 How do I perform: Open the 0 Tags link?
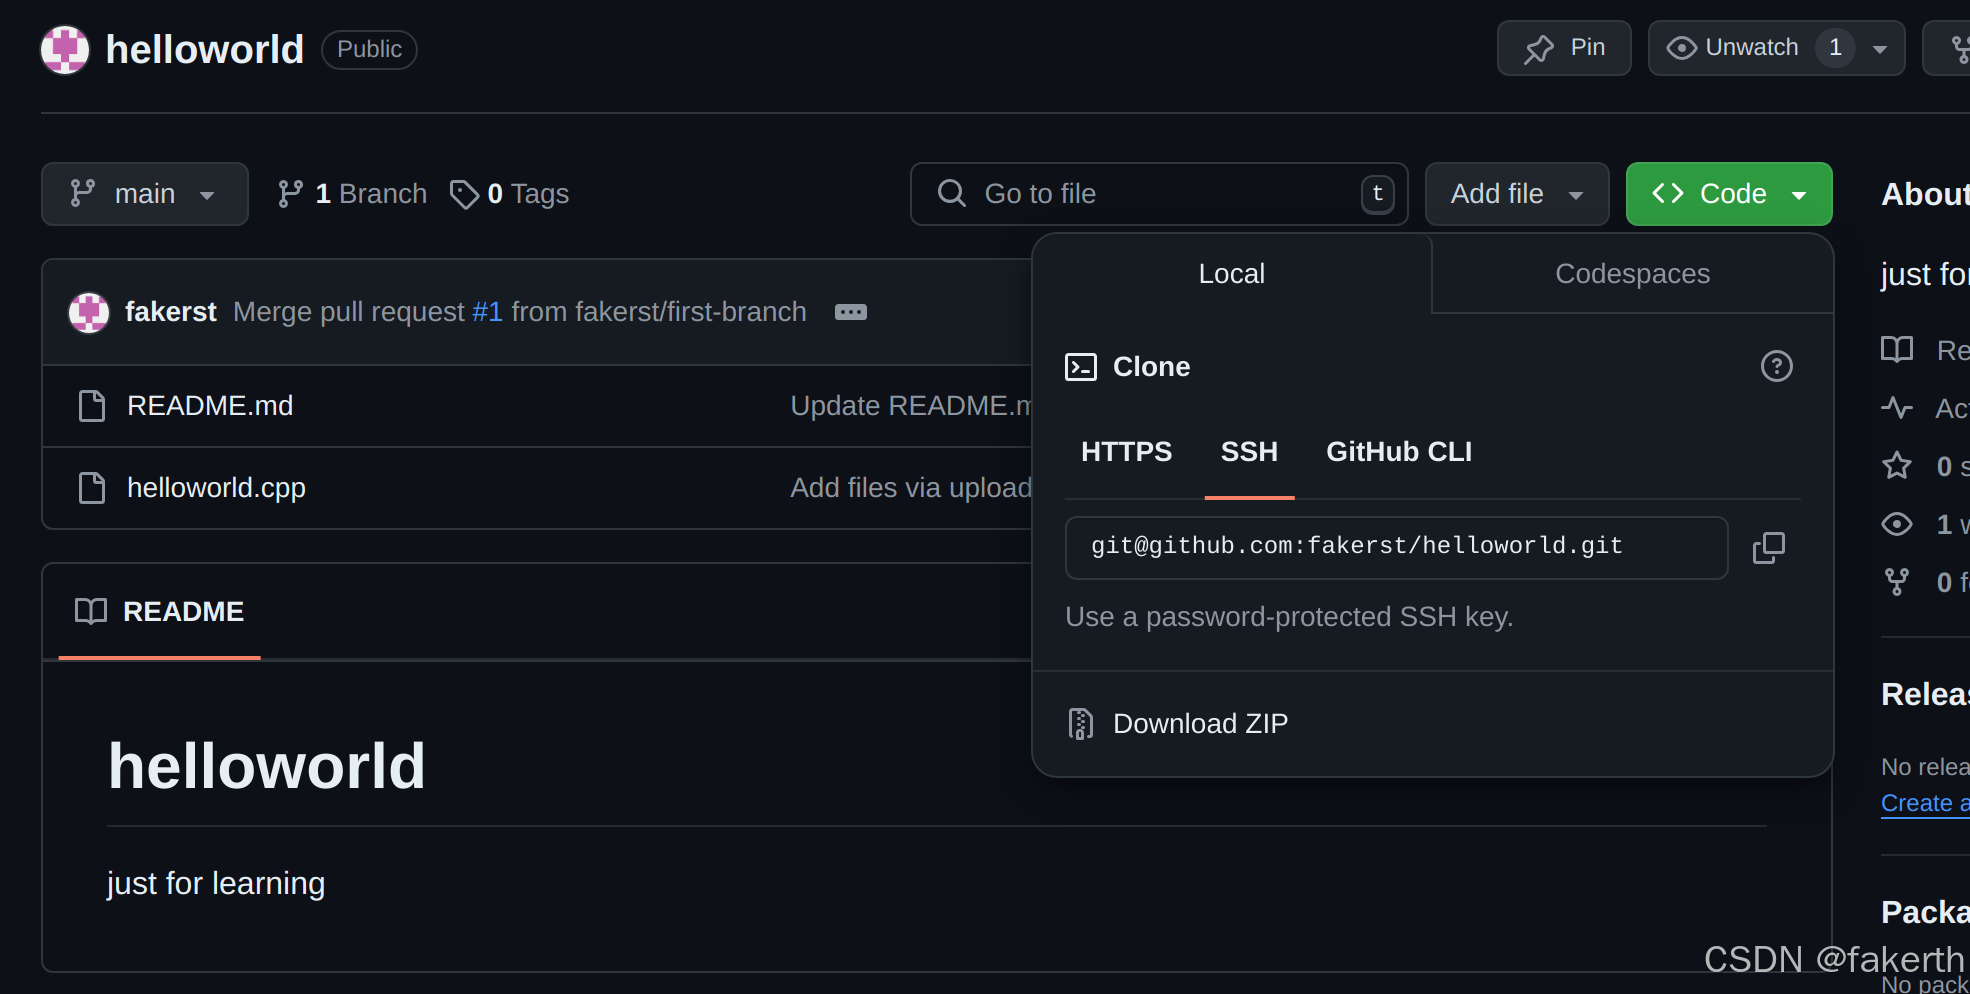[x=509, y=194]
